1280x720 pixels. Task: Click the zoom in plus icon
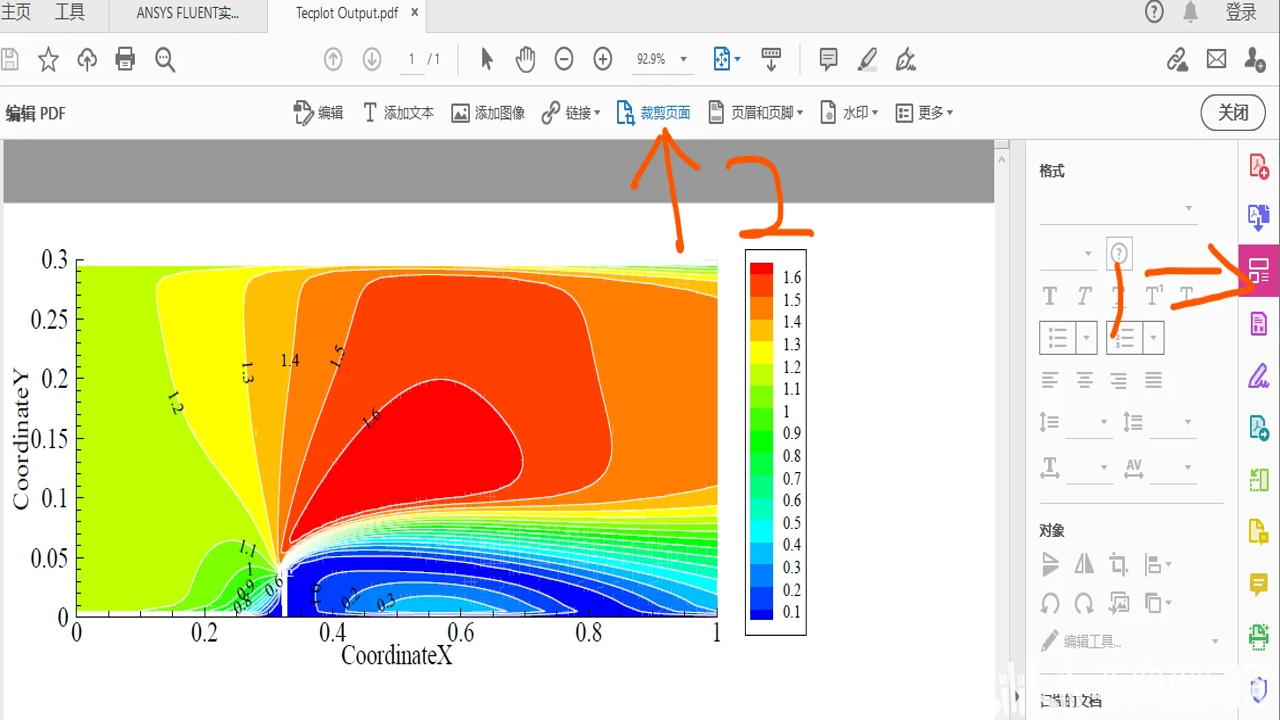tap(603, 60)
